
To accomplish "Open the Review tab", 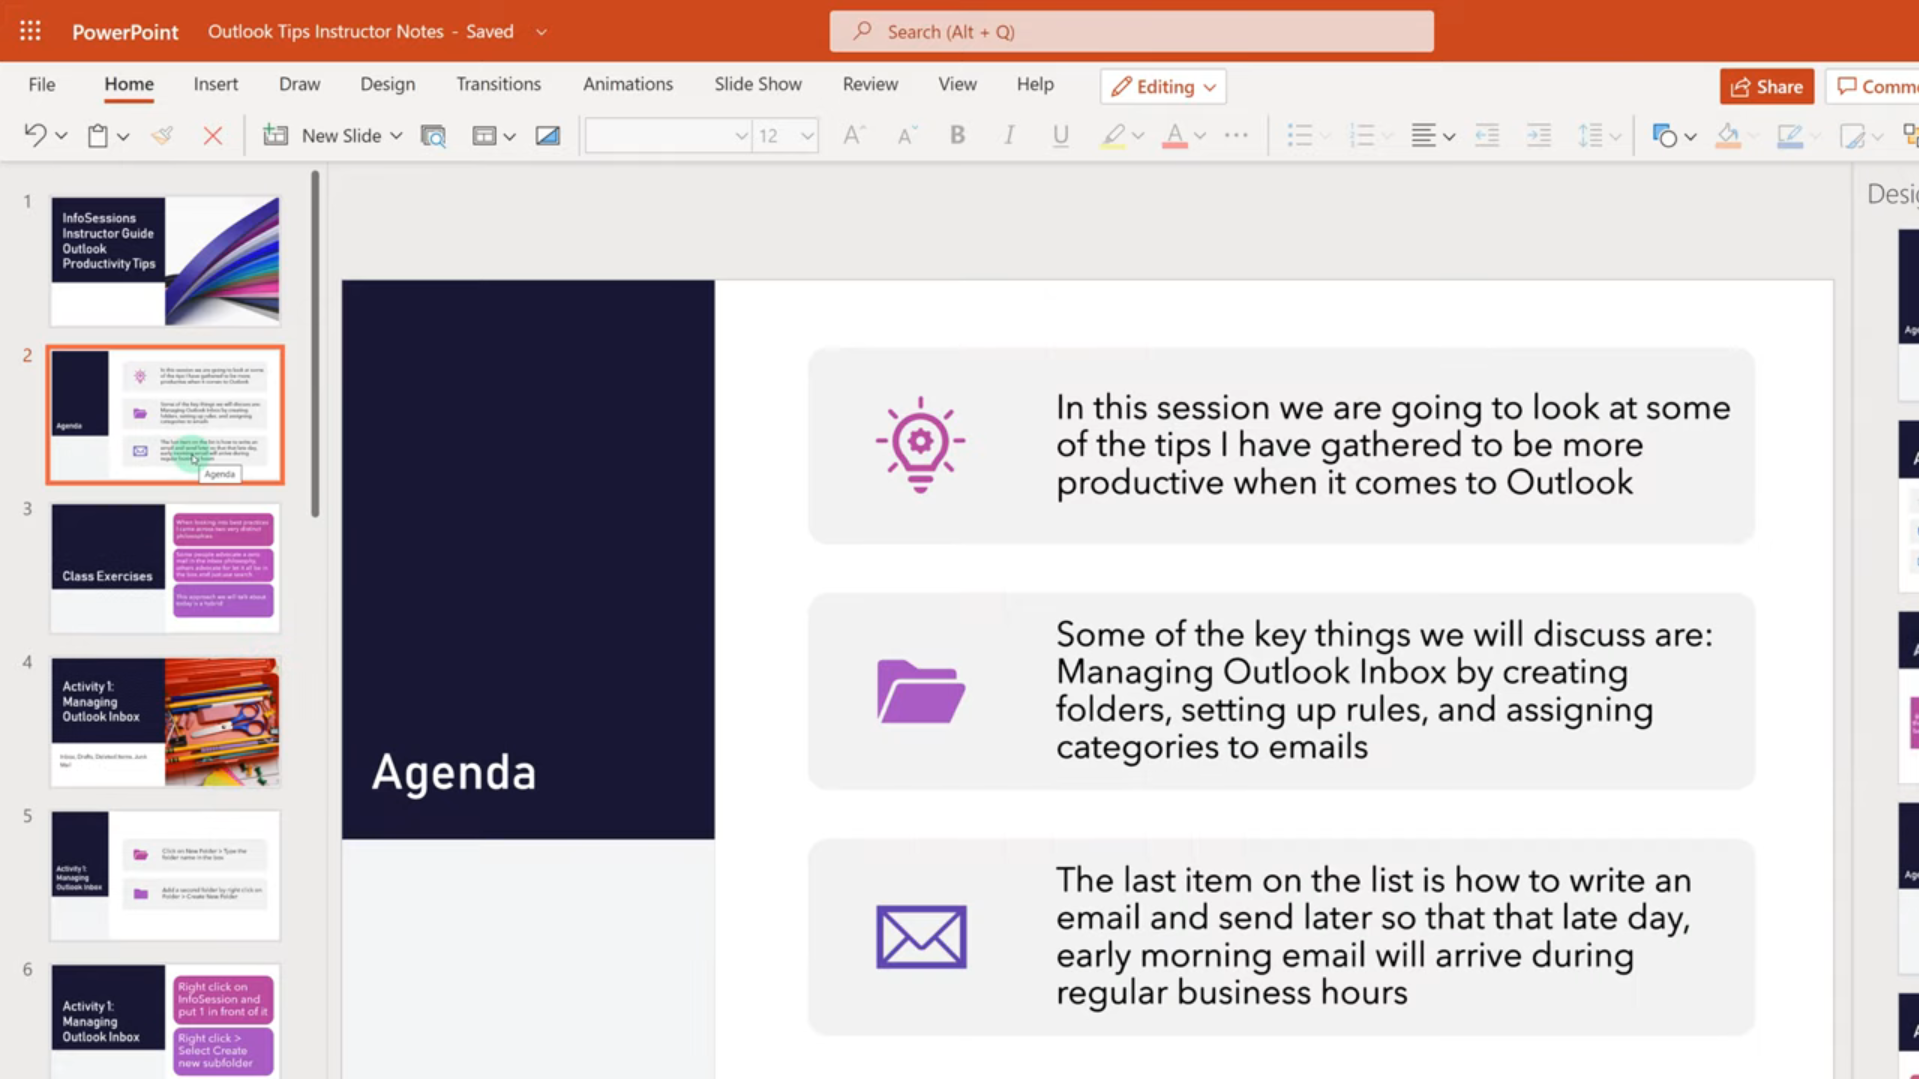I will point(870,84).
